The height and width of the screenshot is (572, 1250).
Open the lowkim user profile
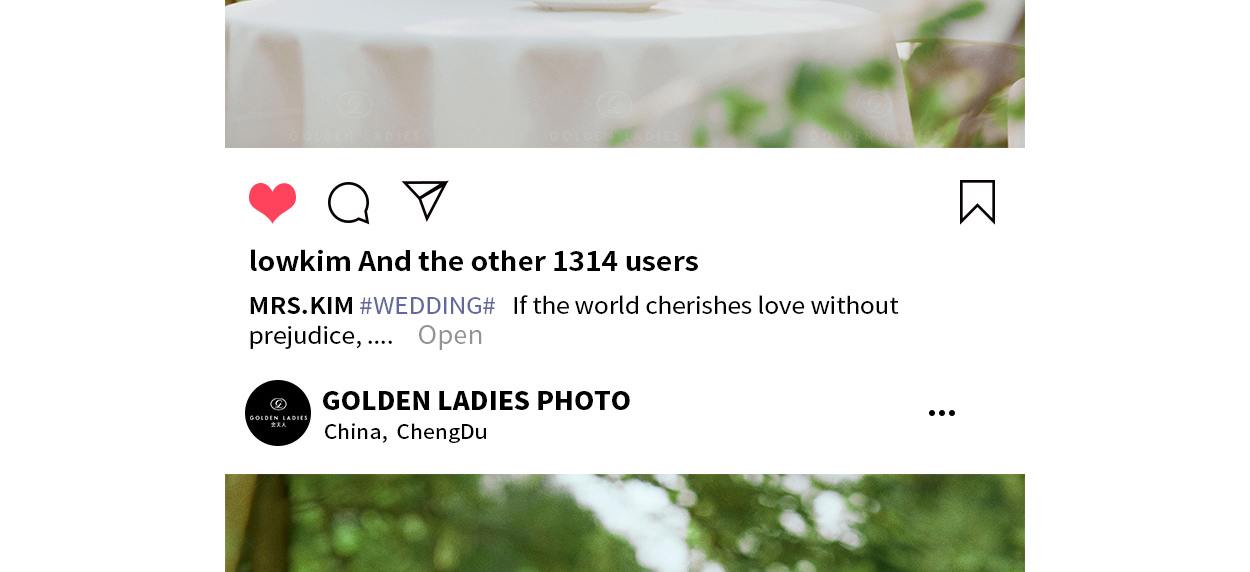click(300, 261)
